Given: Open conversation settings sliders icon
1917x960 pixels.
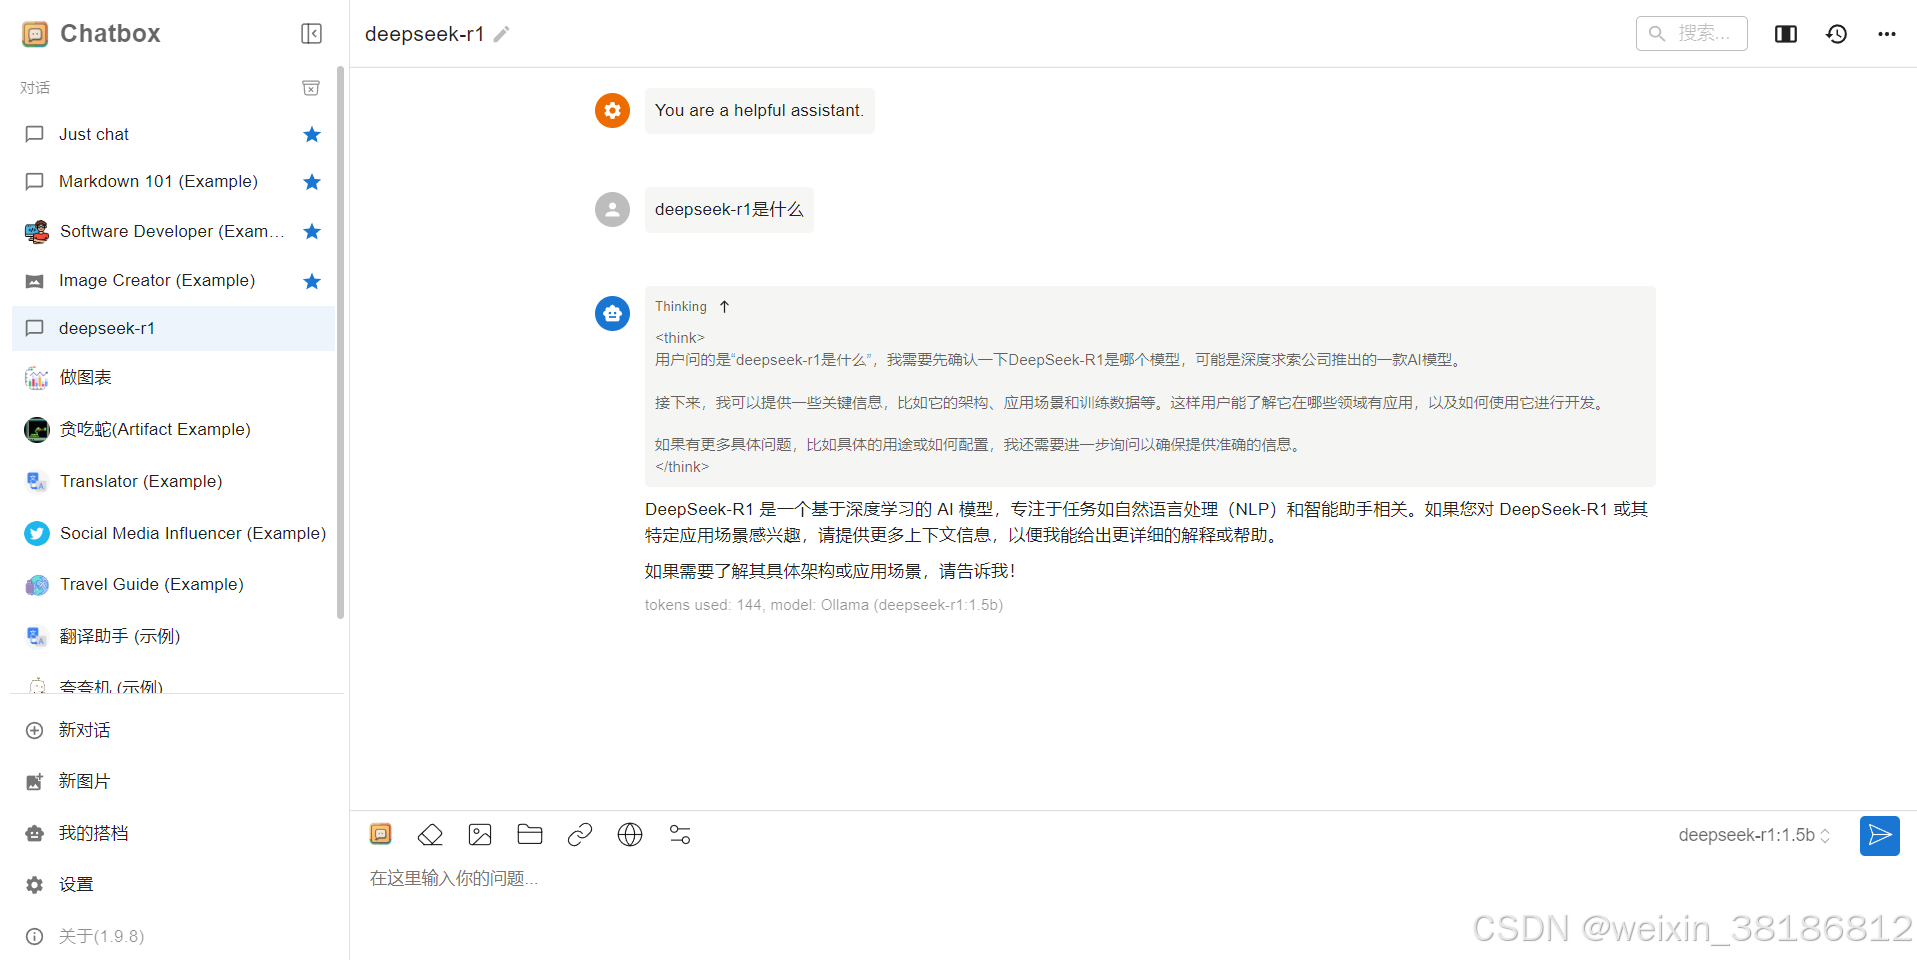Looking at the screenshot, I should tap(680, 834).
